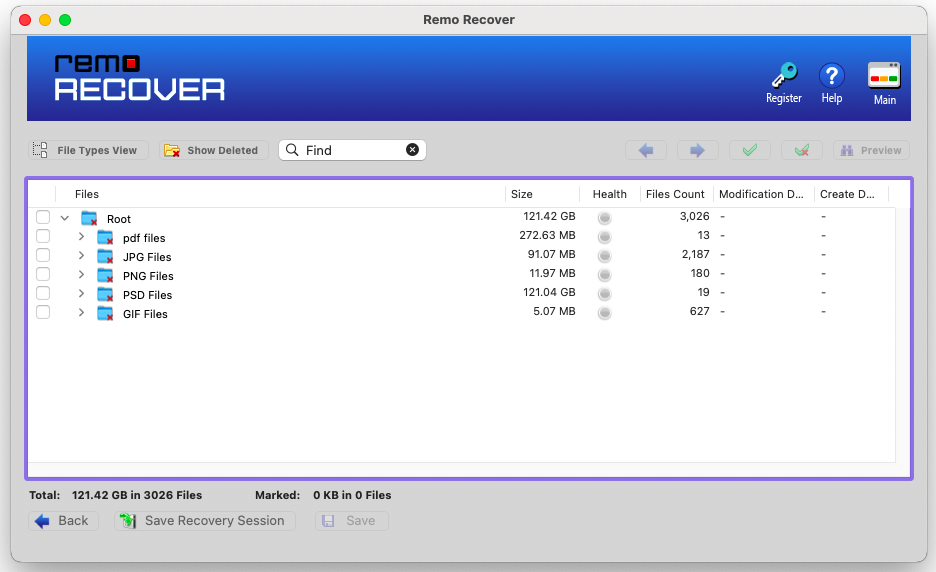Select the pdf files folder icon
Viewport: 936px width, 572px height.
[x=106, y=238]
